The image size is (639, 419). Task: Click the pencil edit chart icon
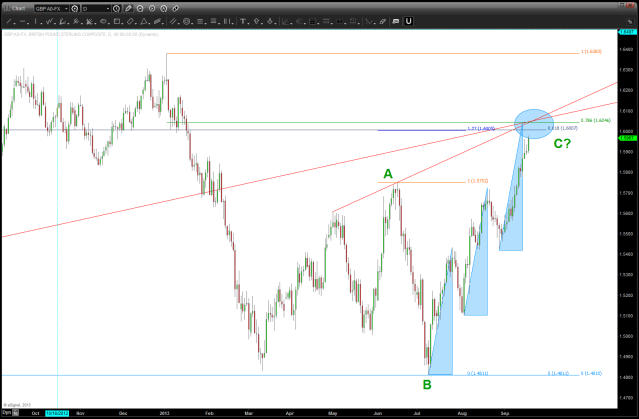click(128, 8)
